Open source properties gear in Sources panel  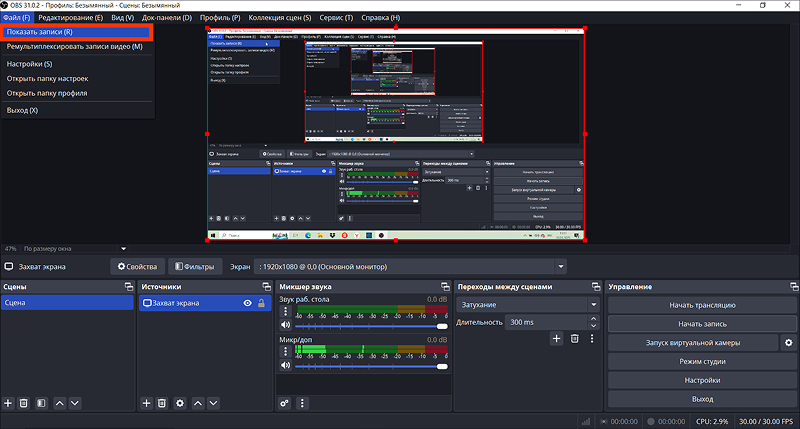pos(180,403)
